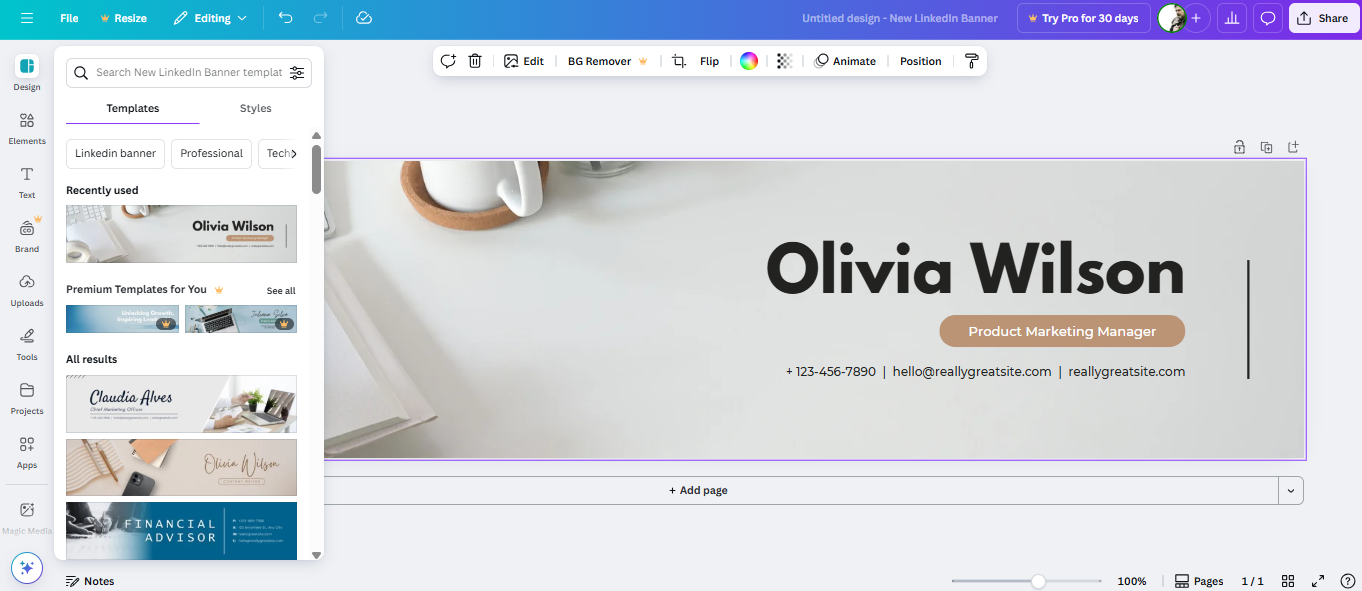Image resolution: width=1362 pixels, height=591 pixels.
Task: Click the undo arrow
Action: (285, 17)
